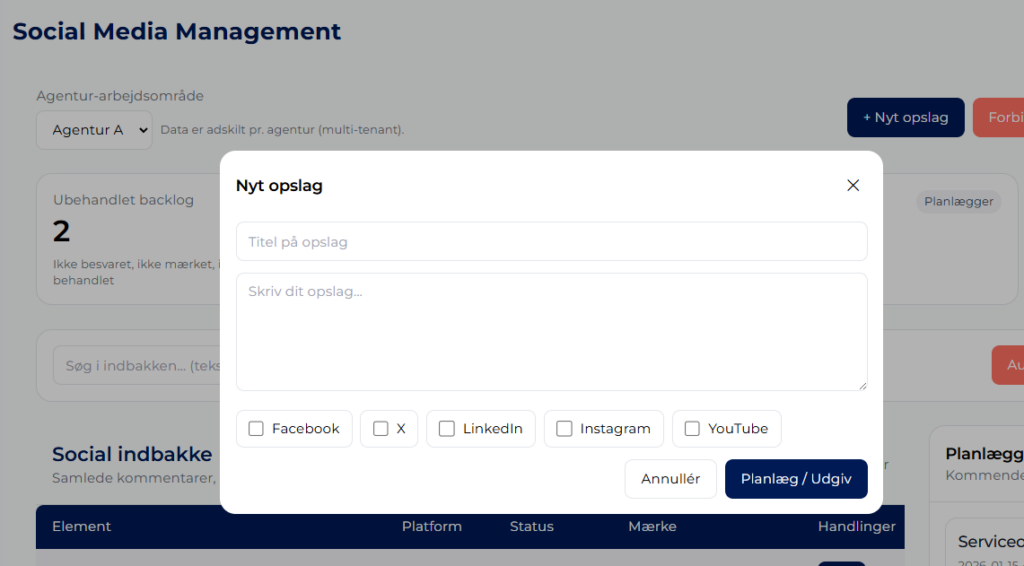Toggle the YouTube checkbox
Screen dimensions: 1024x566
point(692,428)
